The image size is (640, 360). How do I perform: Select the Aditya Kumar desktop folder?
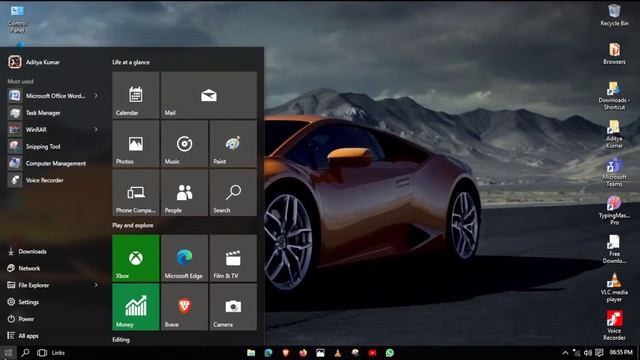tap(614, 134)
